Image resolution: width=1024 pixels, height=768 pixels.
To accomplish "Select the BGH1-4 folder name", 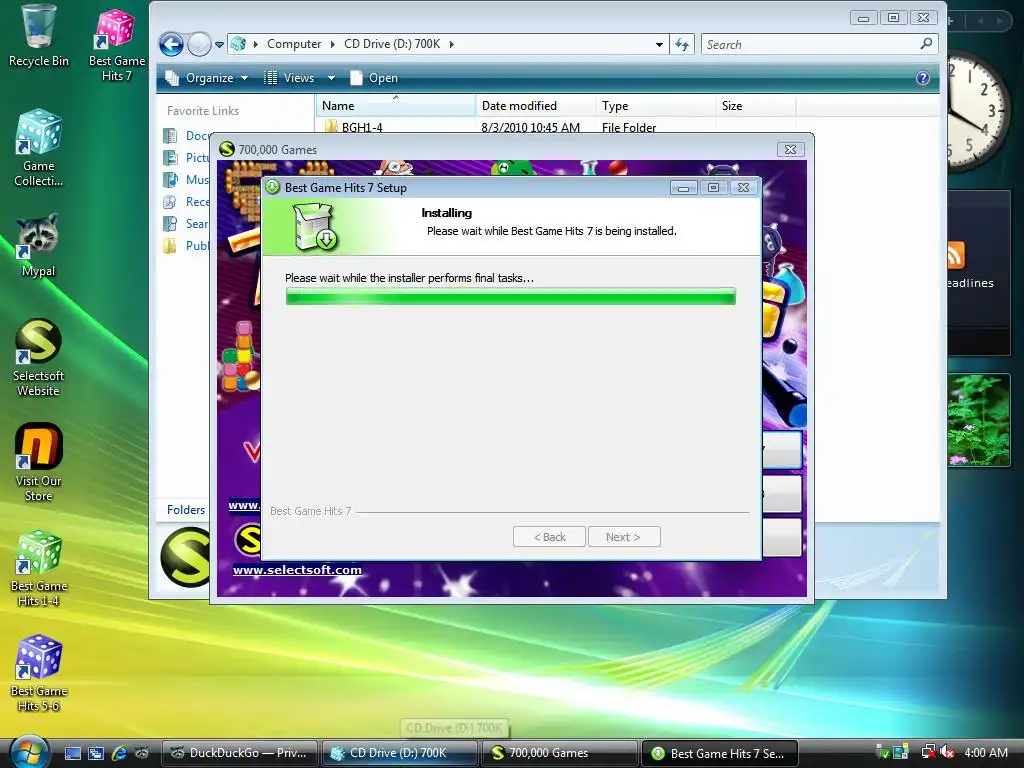I will pos(362,127).
